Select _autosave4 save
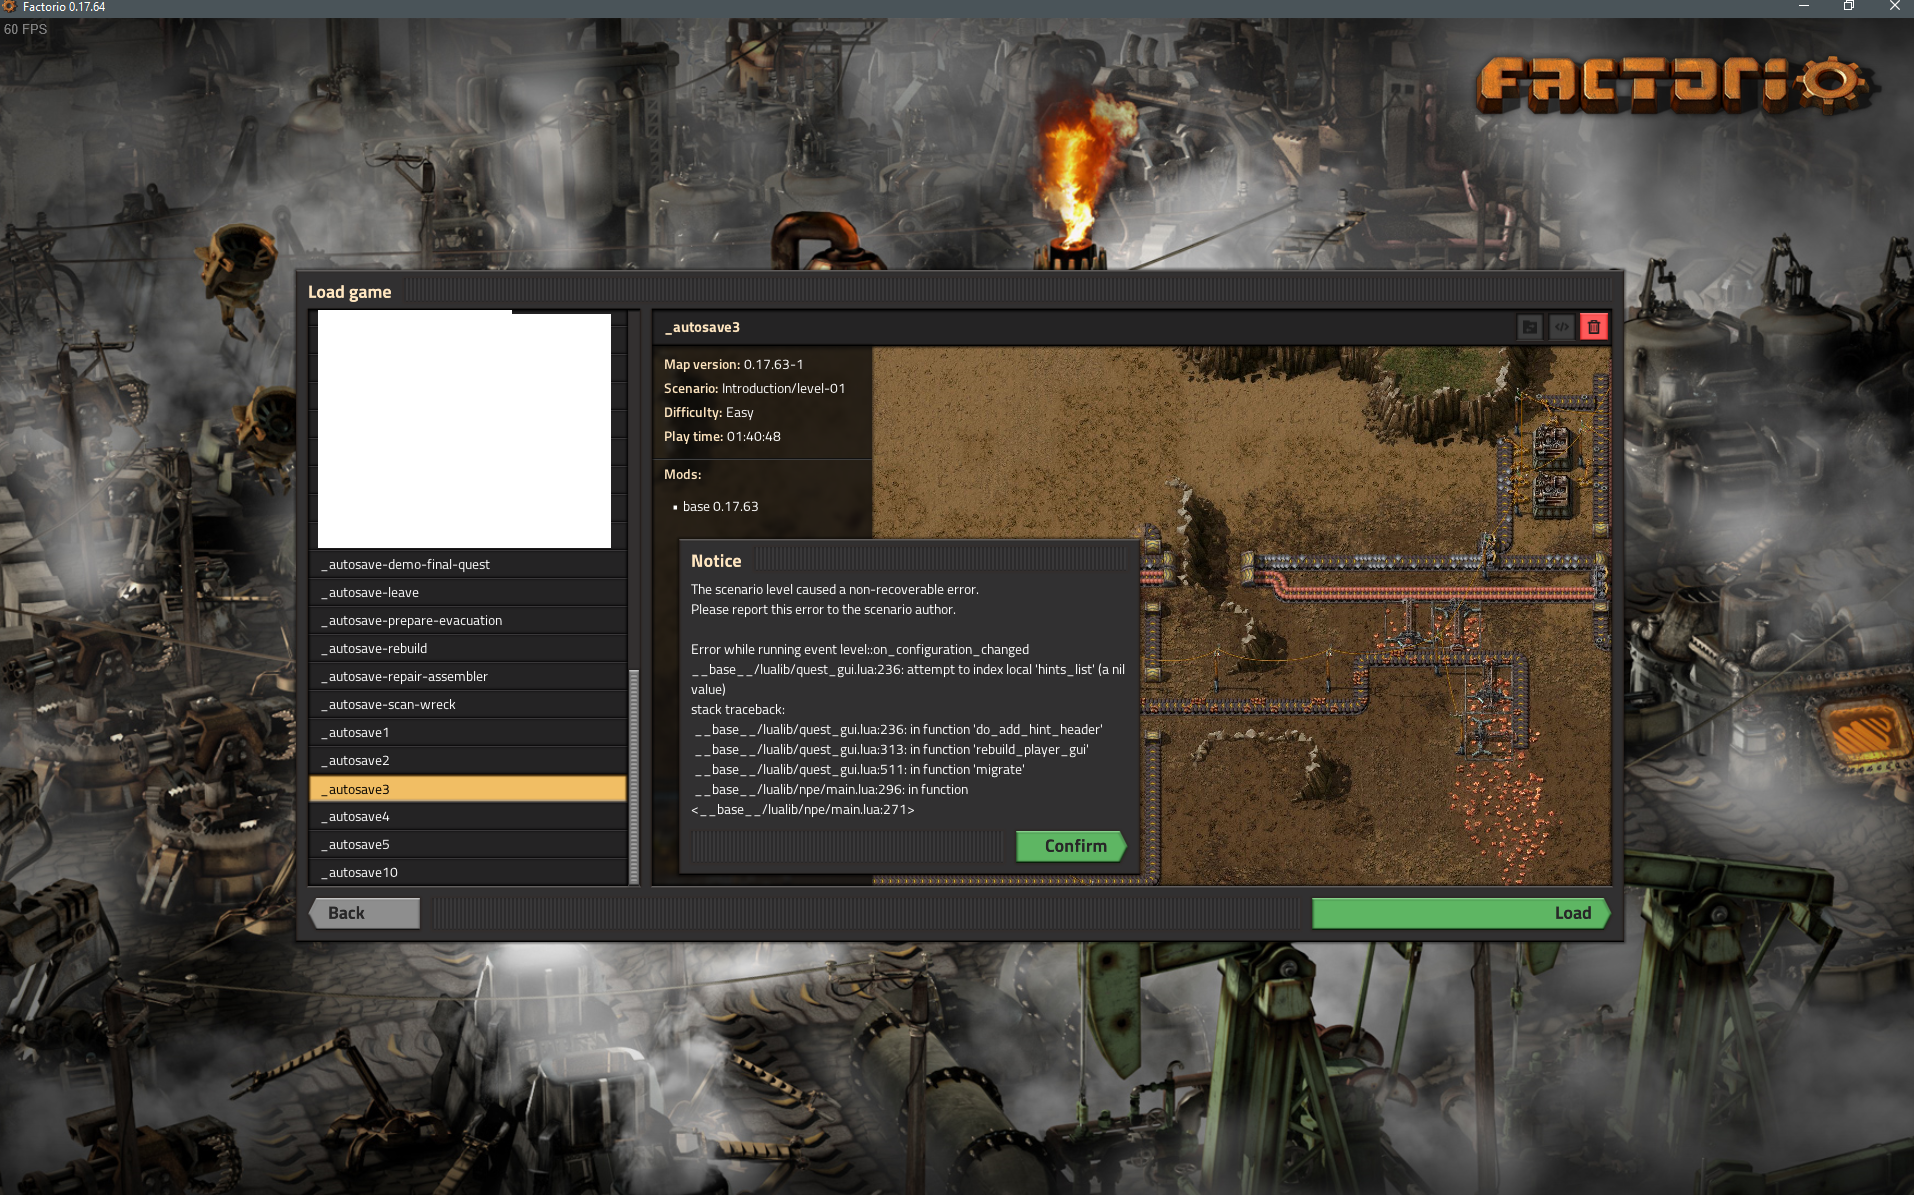This screenshot has width=1914, height=1195. (468, 816)
